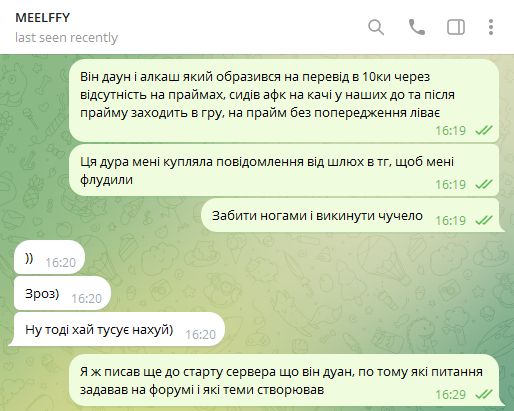Click the checkmarks on the "флудили" message
514x411 pixels.
coord(484,184)
